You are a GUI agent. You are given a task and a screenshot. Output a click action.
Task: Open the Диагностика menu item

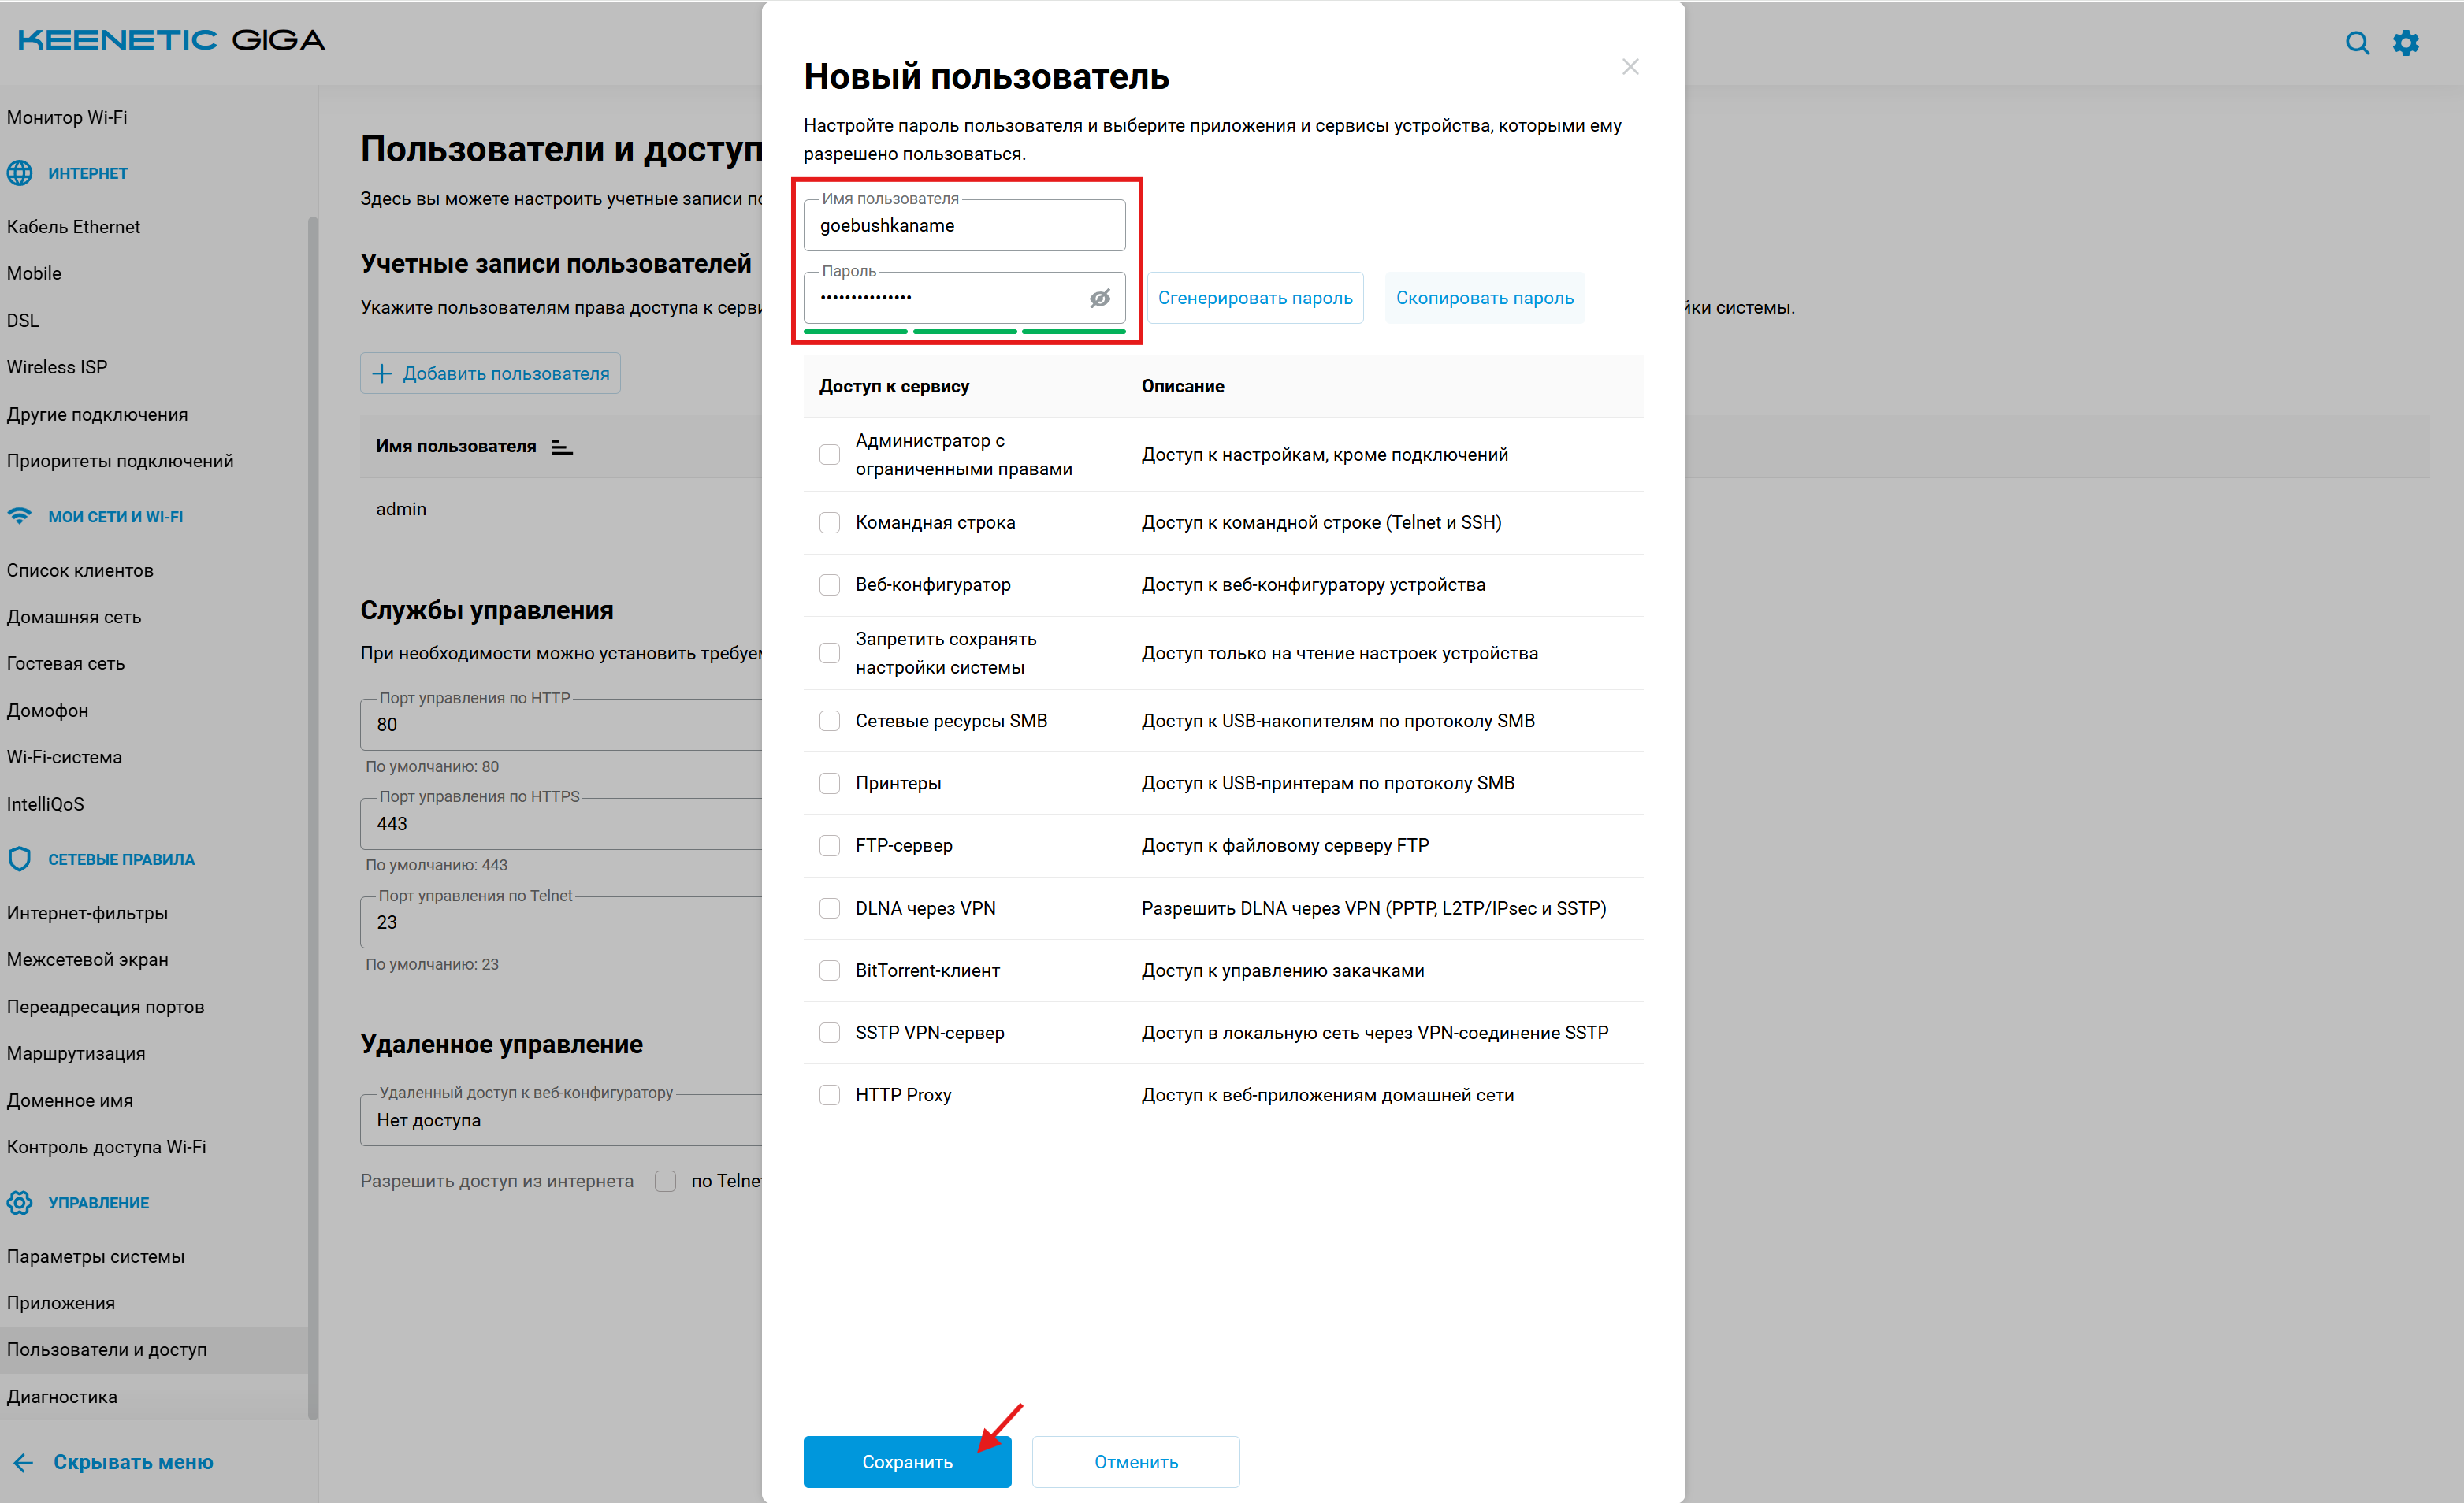(62, 1396)
